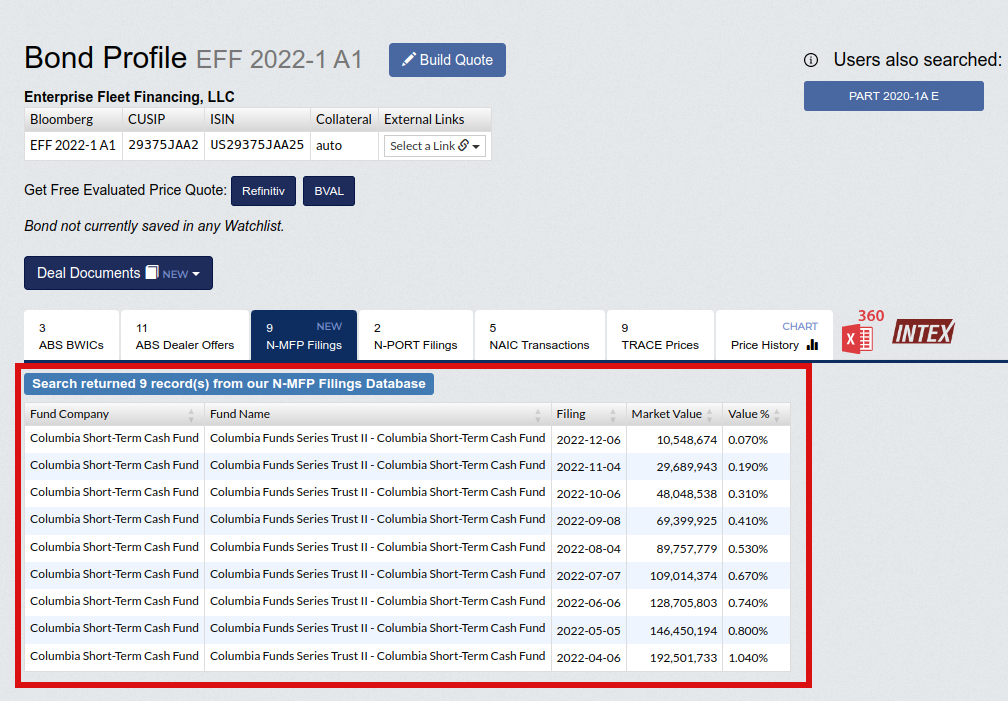
Task: Open the INTEX logo link
Action: 923,332
